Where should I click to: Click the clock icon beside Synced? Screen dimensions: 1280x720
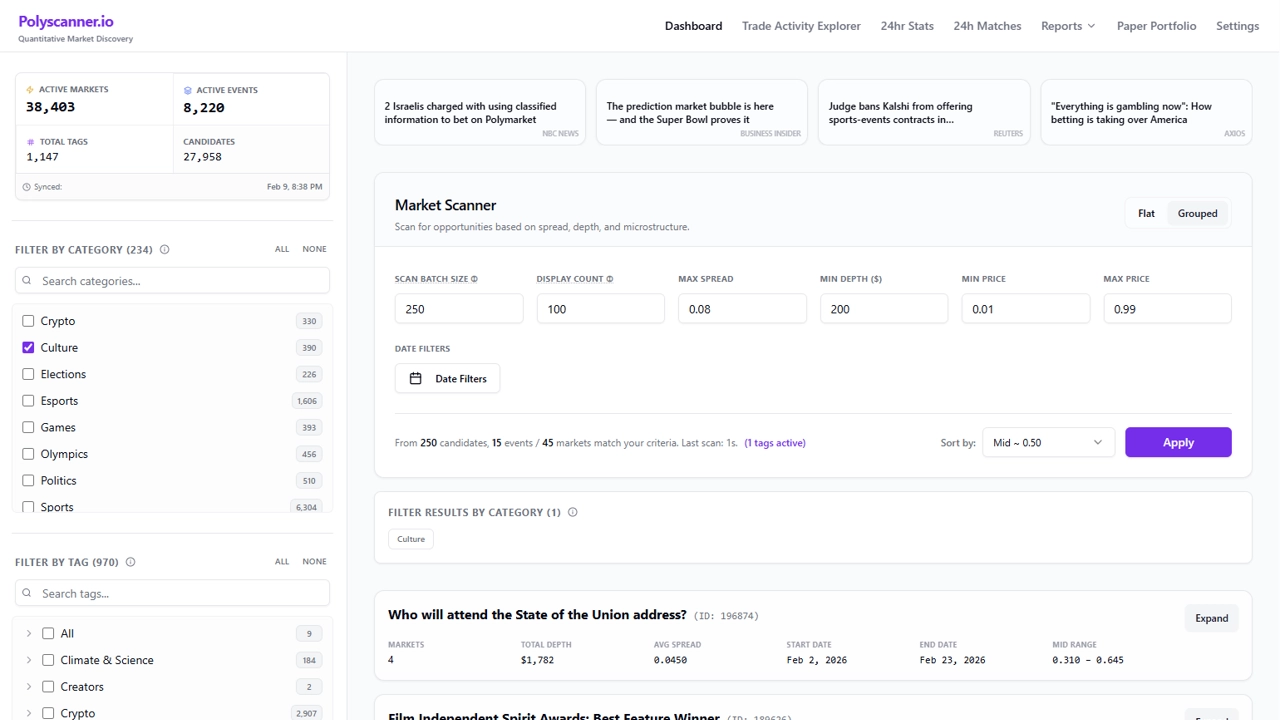coord(26,186)
